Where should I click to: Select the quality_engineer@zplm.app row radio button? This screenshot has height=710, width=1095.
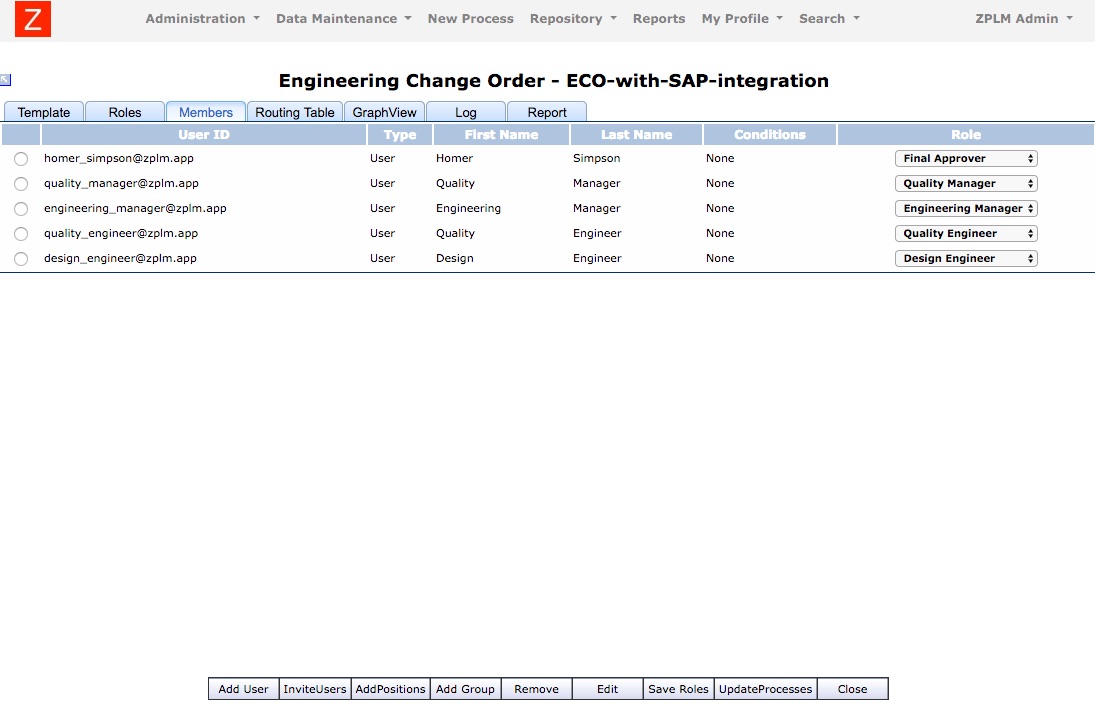20,233
